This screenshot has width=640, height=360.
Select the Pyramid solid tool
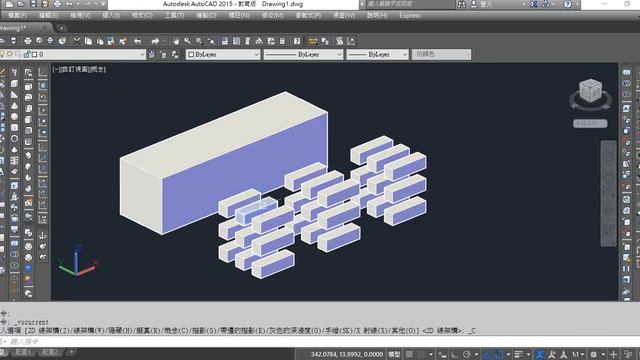tap(14, 150)
